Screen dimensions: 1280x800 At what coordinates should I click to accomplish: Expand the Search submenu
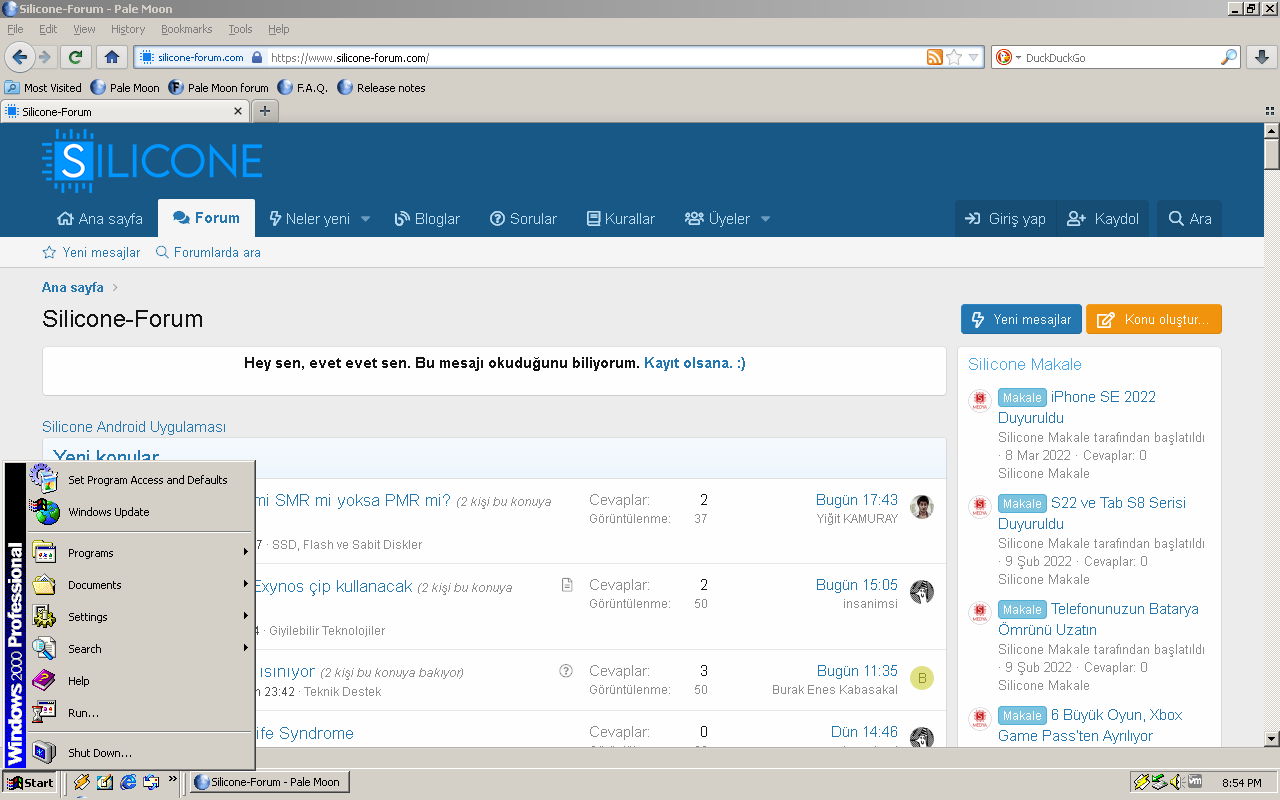coord(140,649)
